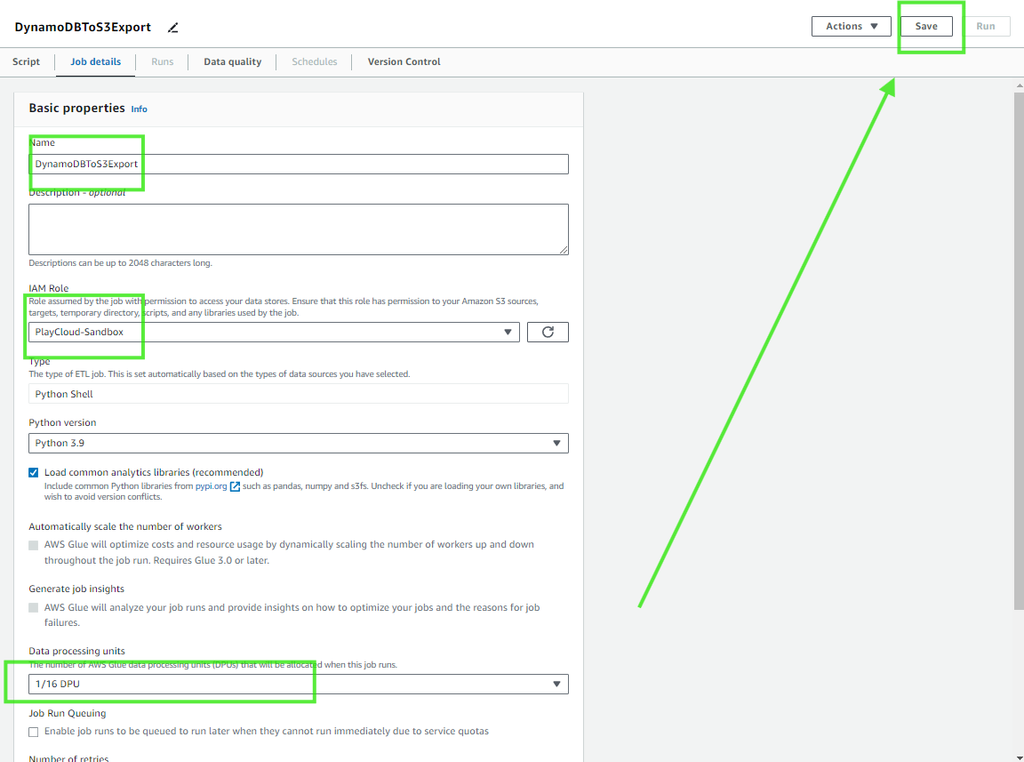Viewport: 1024px width, 762px height.
Task: Follow the pypi.org hyperlink
Action: pos(211,487)
